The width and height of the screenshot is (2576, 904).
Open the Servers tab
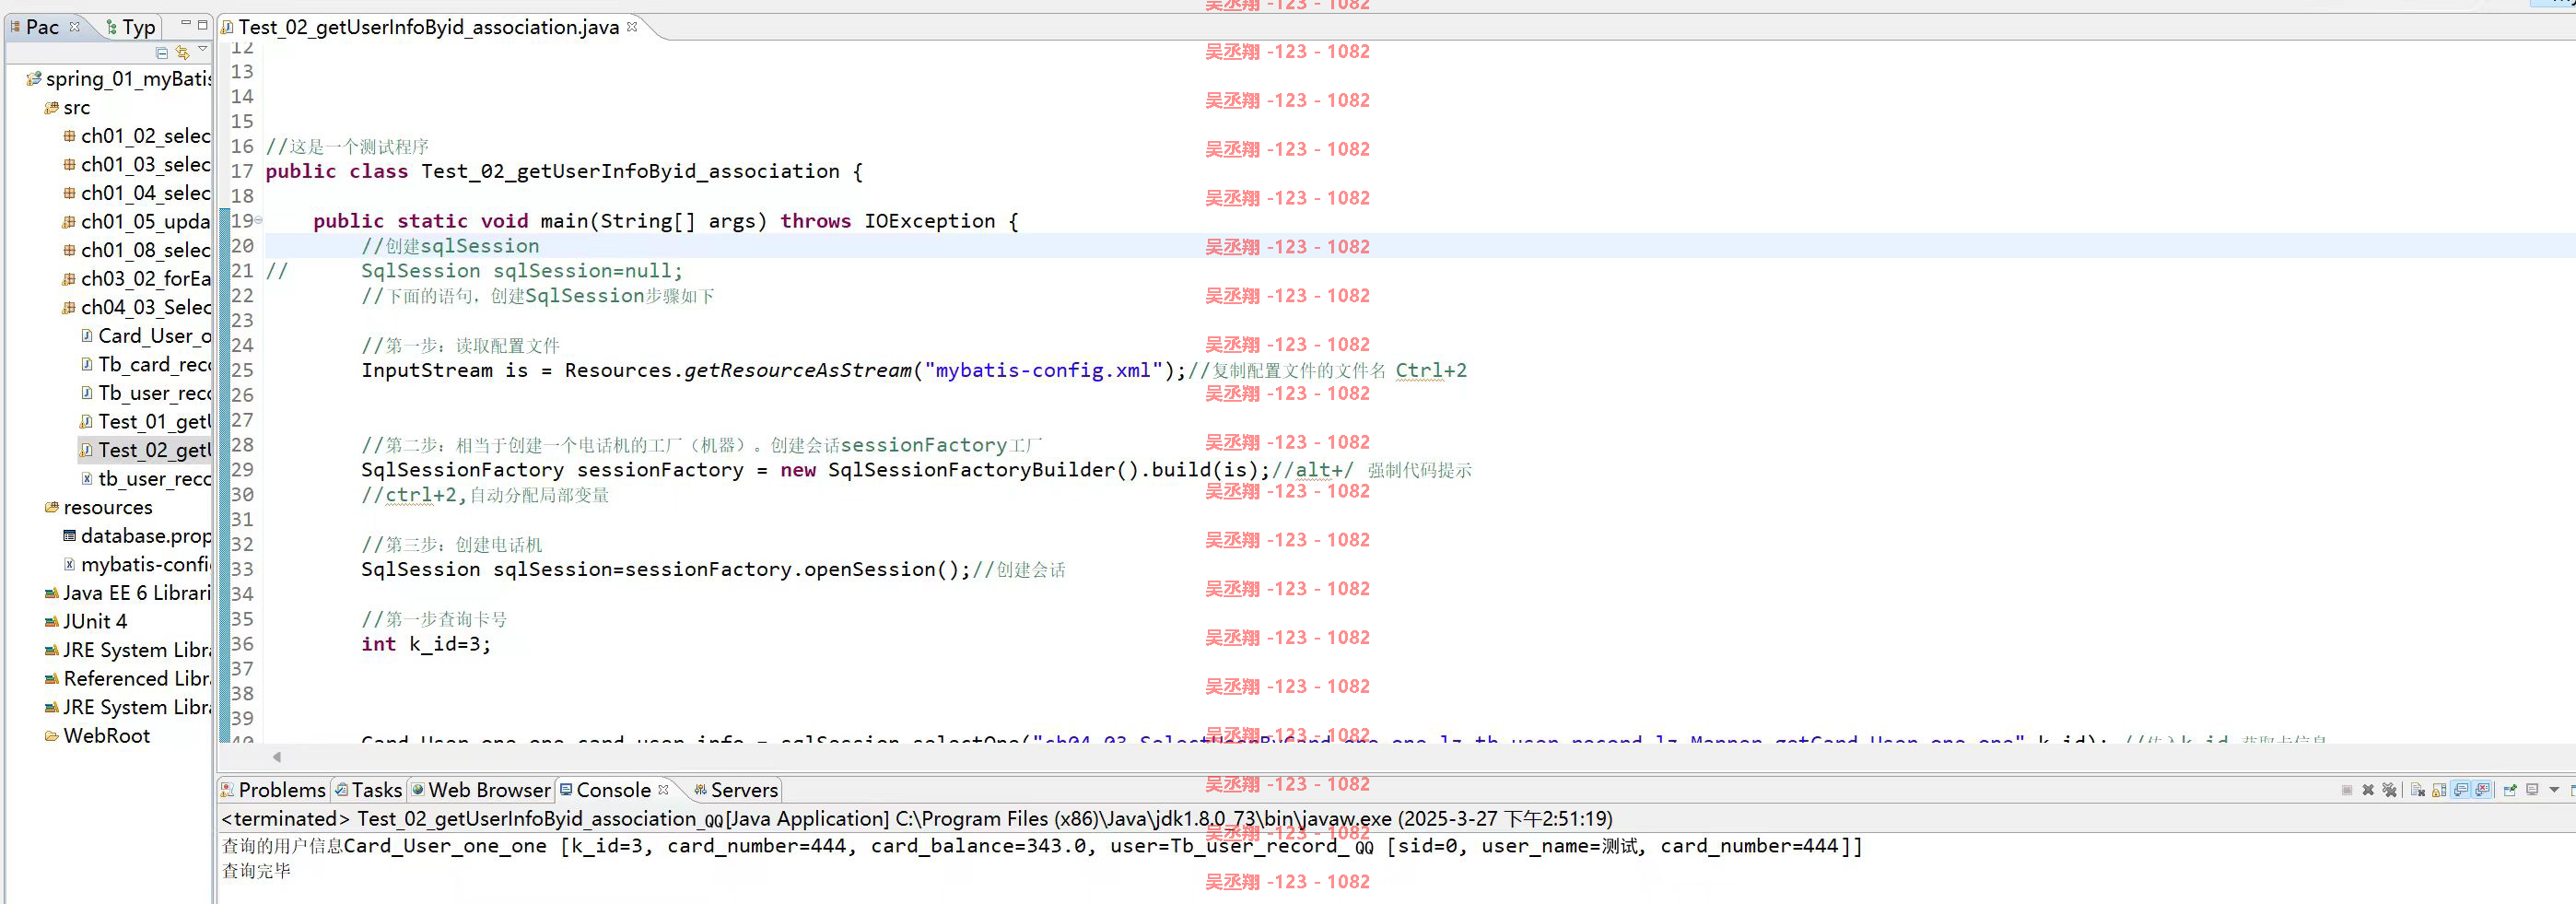(736, 790)
